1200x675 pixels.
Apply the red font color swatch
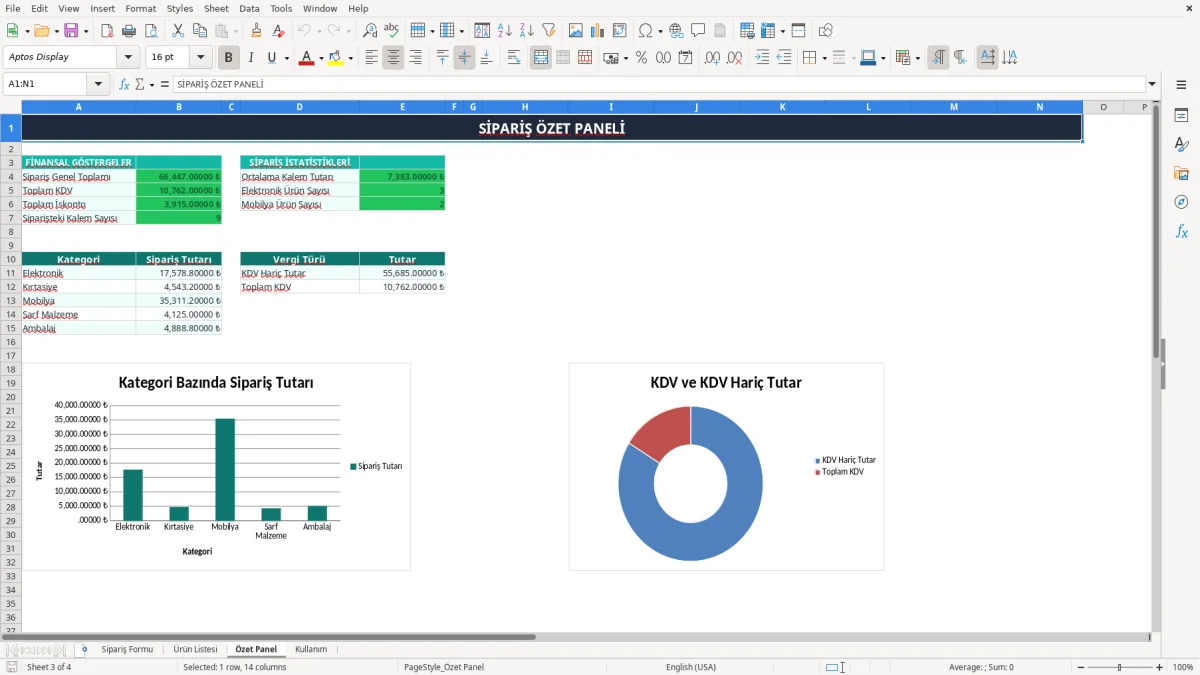pyautogui.click(x=306, y=58)
